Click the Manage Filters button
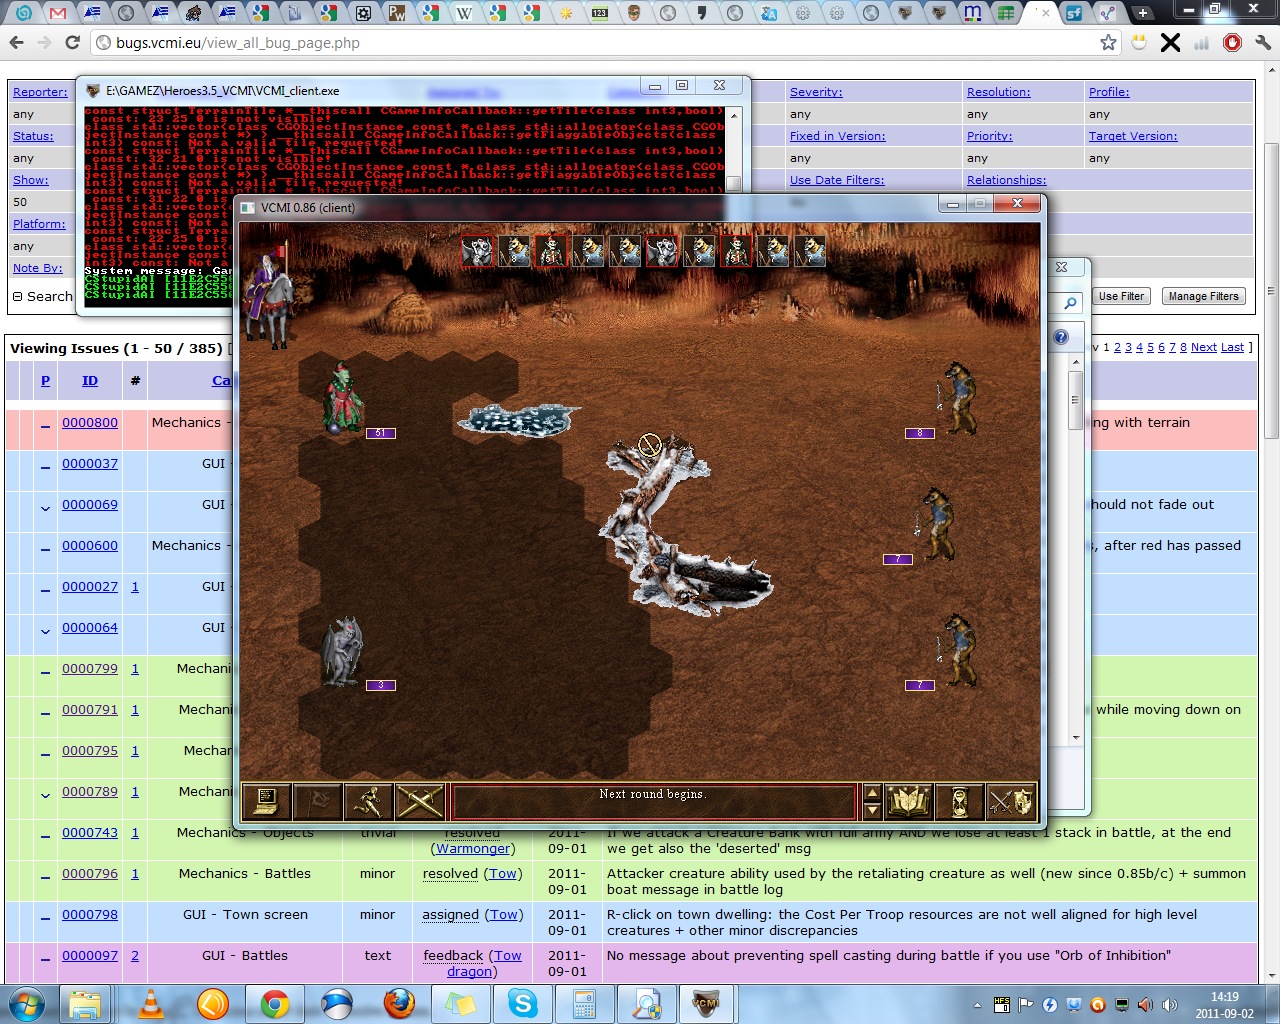This screenshot has width=1280, height=1024. [1203, 296]
